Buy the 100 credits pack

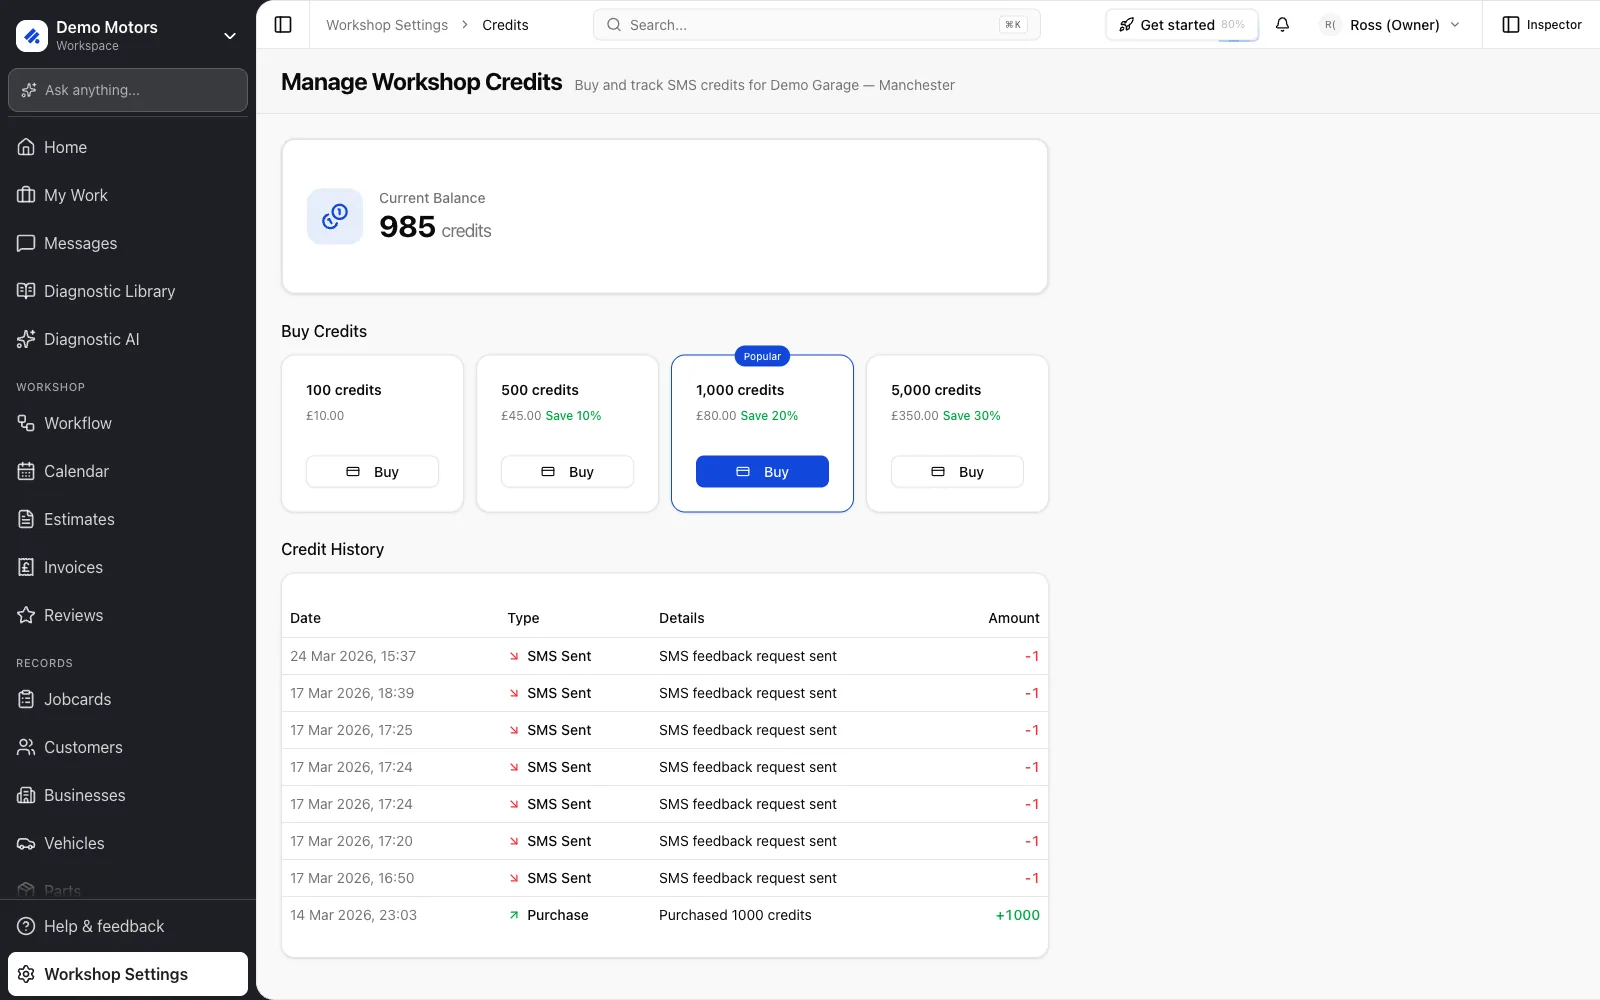pyautogui.click(x=372, y=472)
